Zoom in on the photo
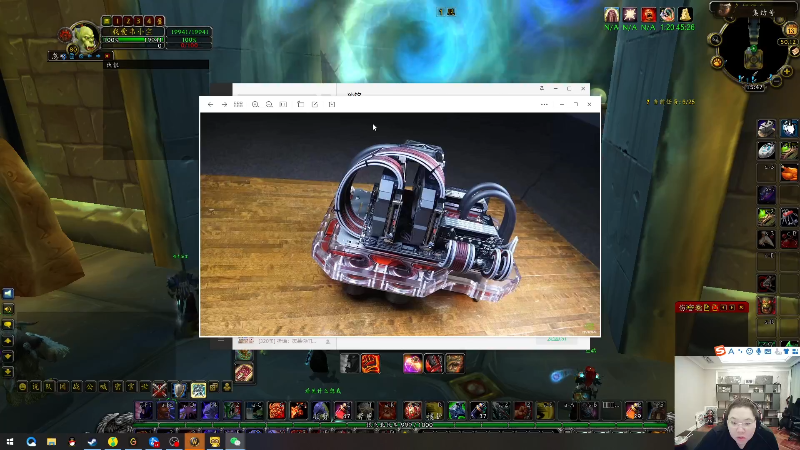Viewport: 800px width, 450px height. tap(255, 104)
